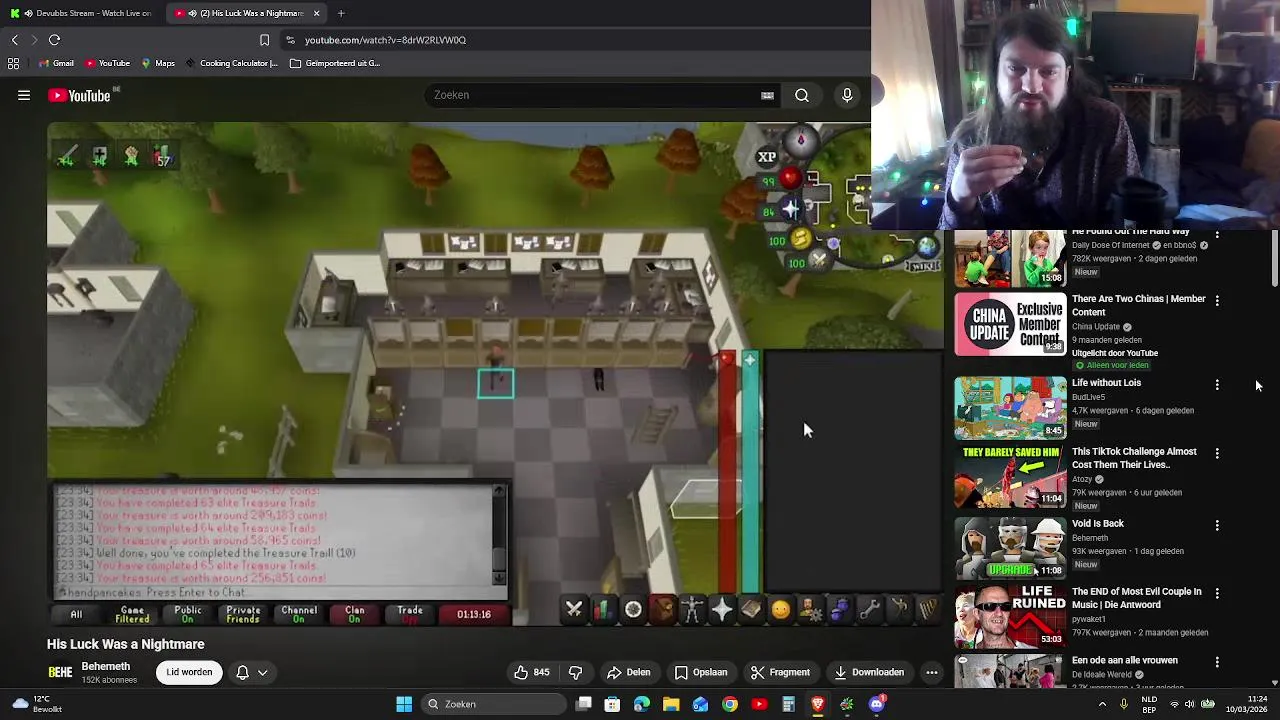The width and height of the screenshot is (1280, 720).
Task: Create a clip using Fragment
Action: click(781, 672)
